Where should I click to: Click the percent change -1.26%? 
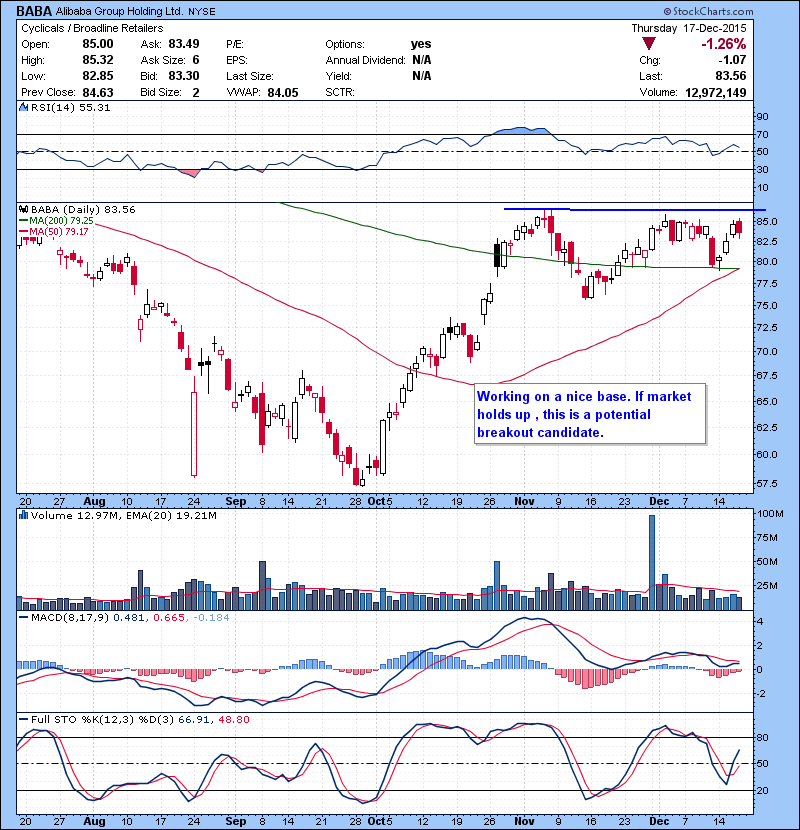pos(723,43)
